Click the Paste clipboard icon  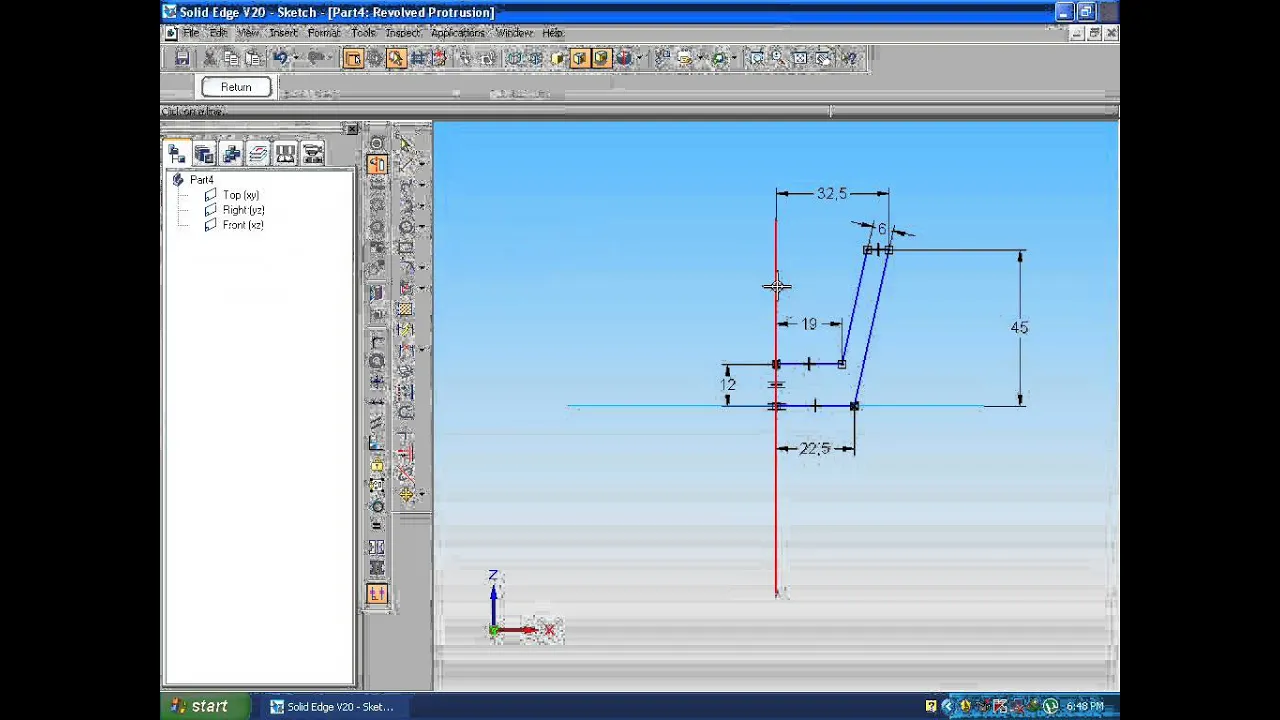[x=253, y=59]
